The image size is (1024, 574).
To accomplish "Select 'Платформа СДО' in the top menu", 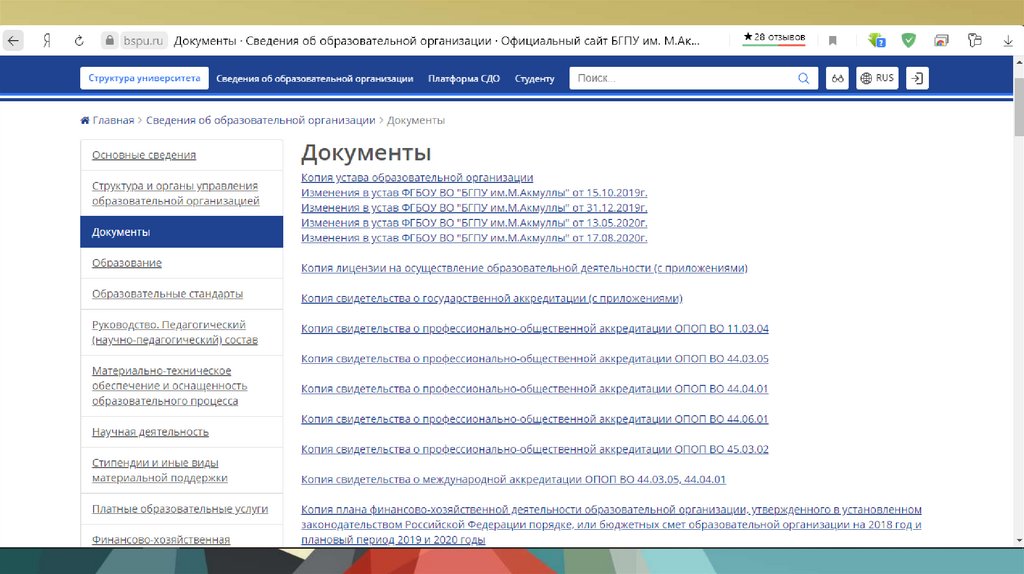I will (464, 78).
